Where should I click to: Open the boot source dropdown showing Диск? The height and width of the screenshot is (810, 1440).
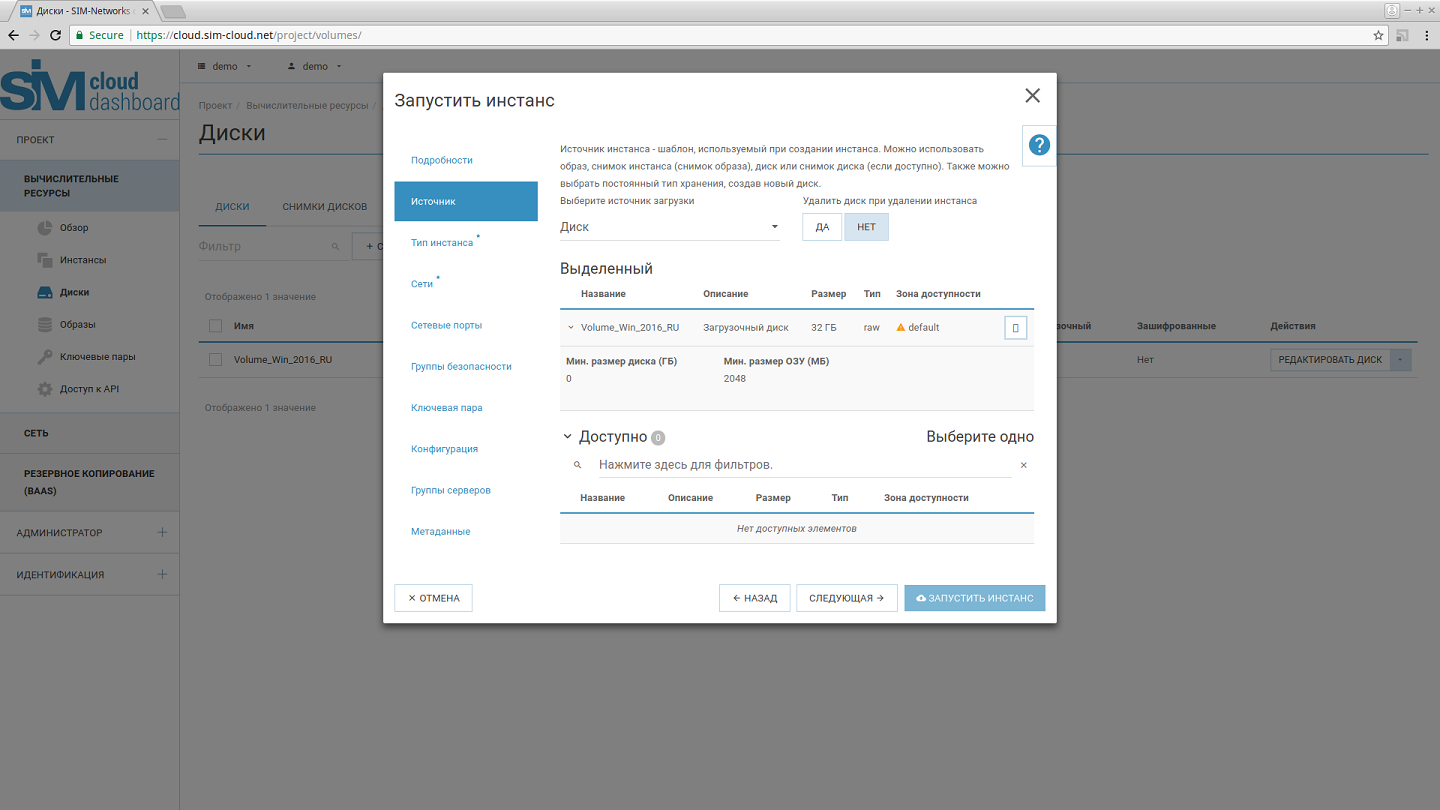669,227
